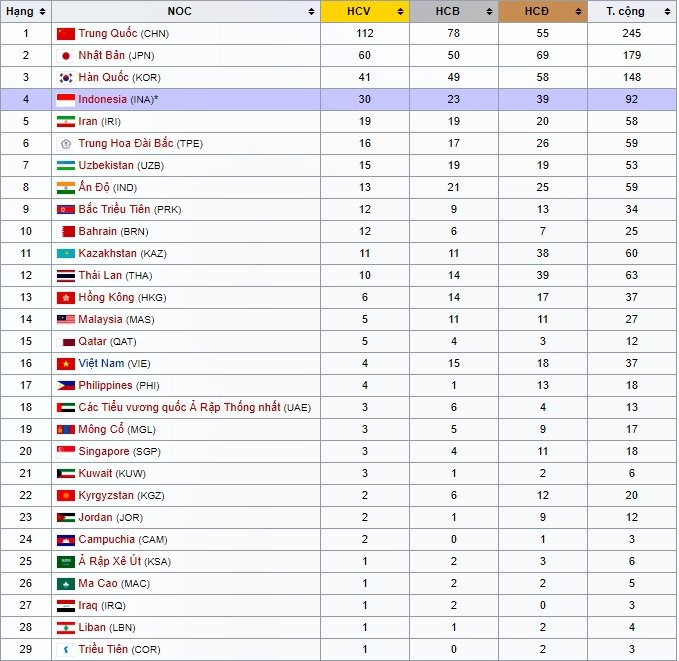Click the HCB silver header cell label

coord(447,12)
